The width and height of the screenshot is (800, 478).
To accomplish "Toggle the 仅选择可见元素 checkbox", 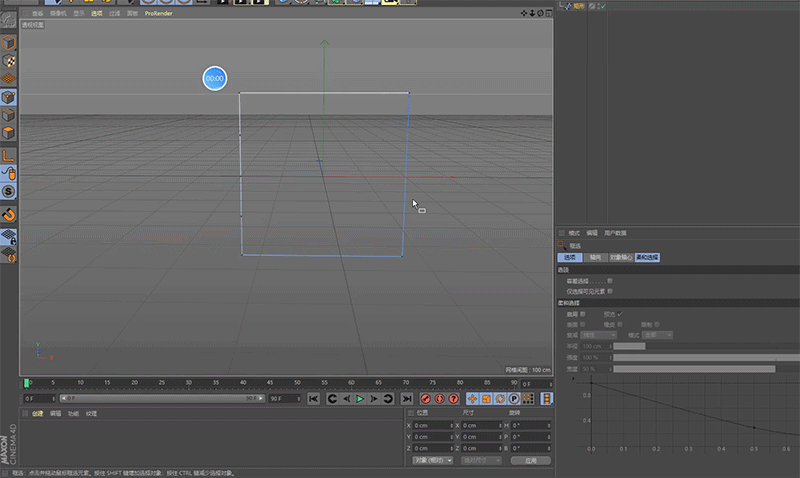I will point(610,291).
